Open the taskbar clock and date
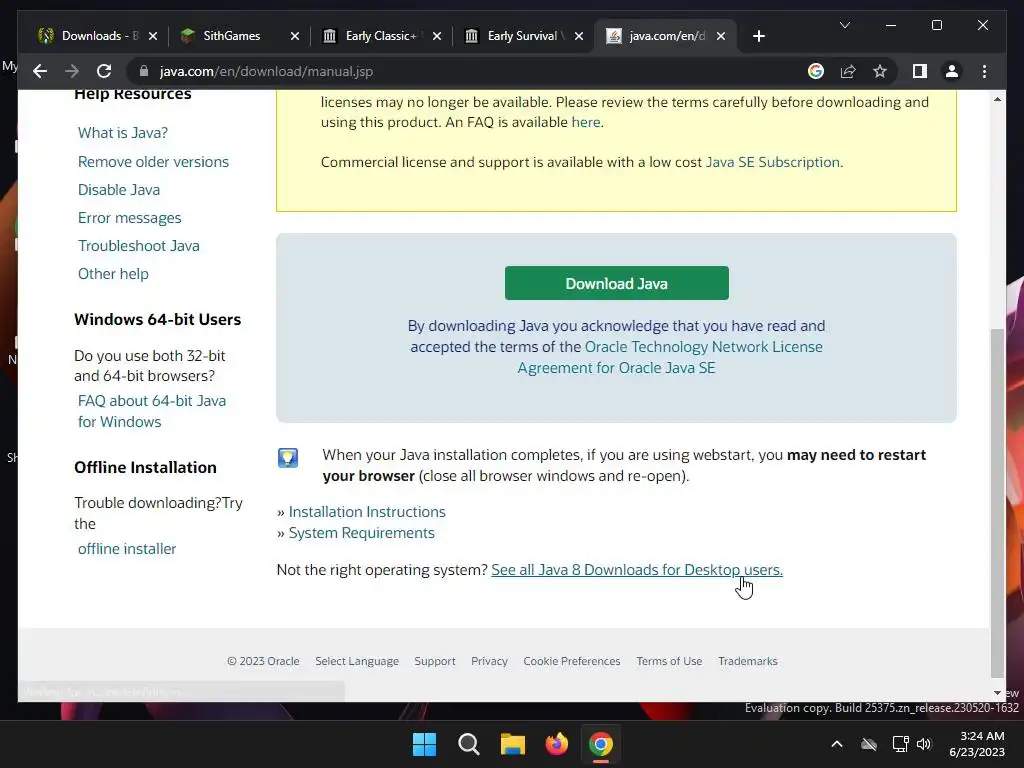The image size is (1024, 768). (977, 744)
